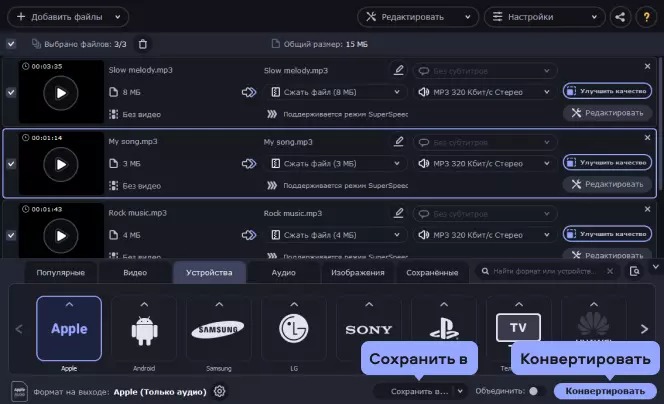The height and width of the screenshot is (404, 664).
Task: Open the Добавить файлы dropdown arrow
Action: click(x=118, y=17)
